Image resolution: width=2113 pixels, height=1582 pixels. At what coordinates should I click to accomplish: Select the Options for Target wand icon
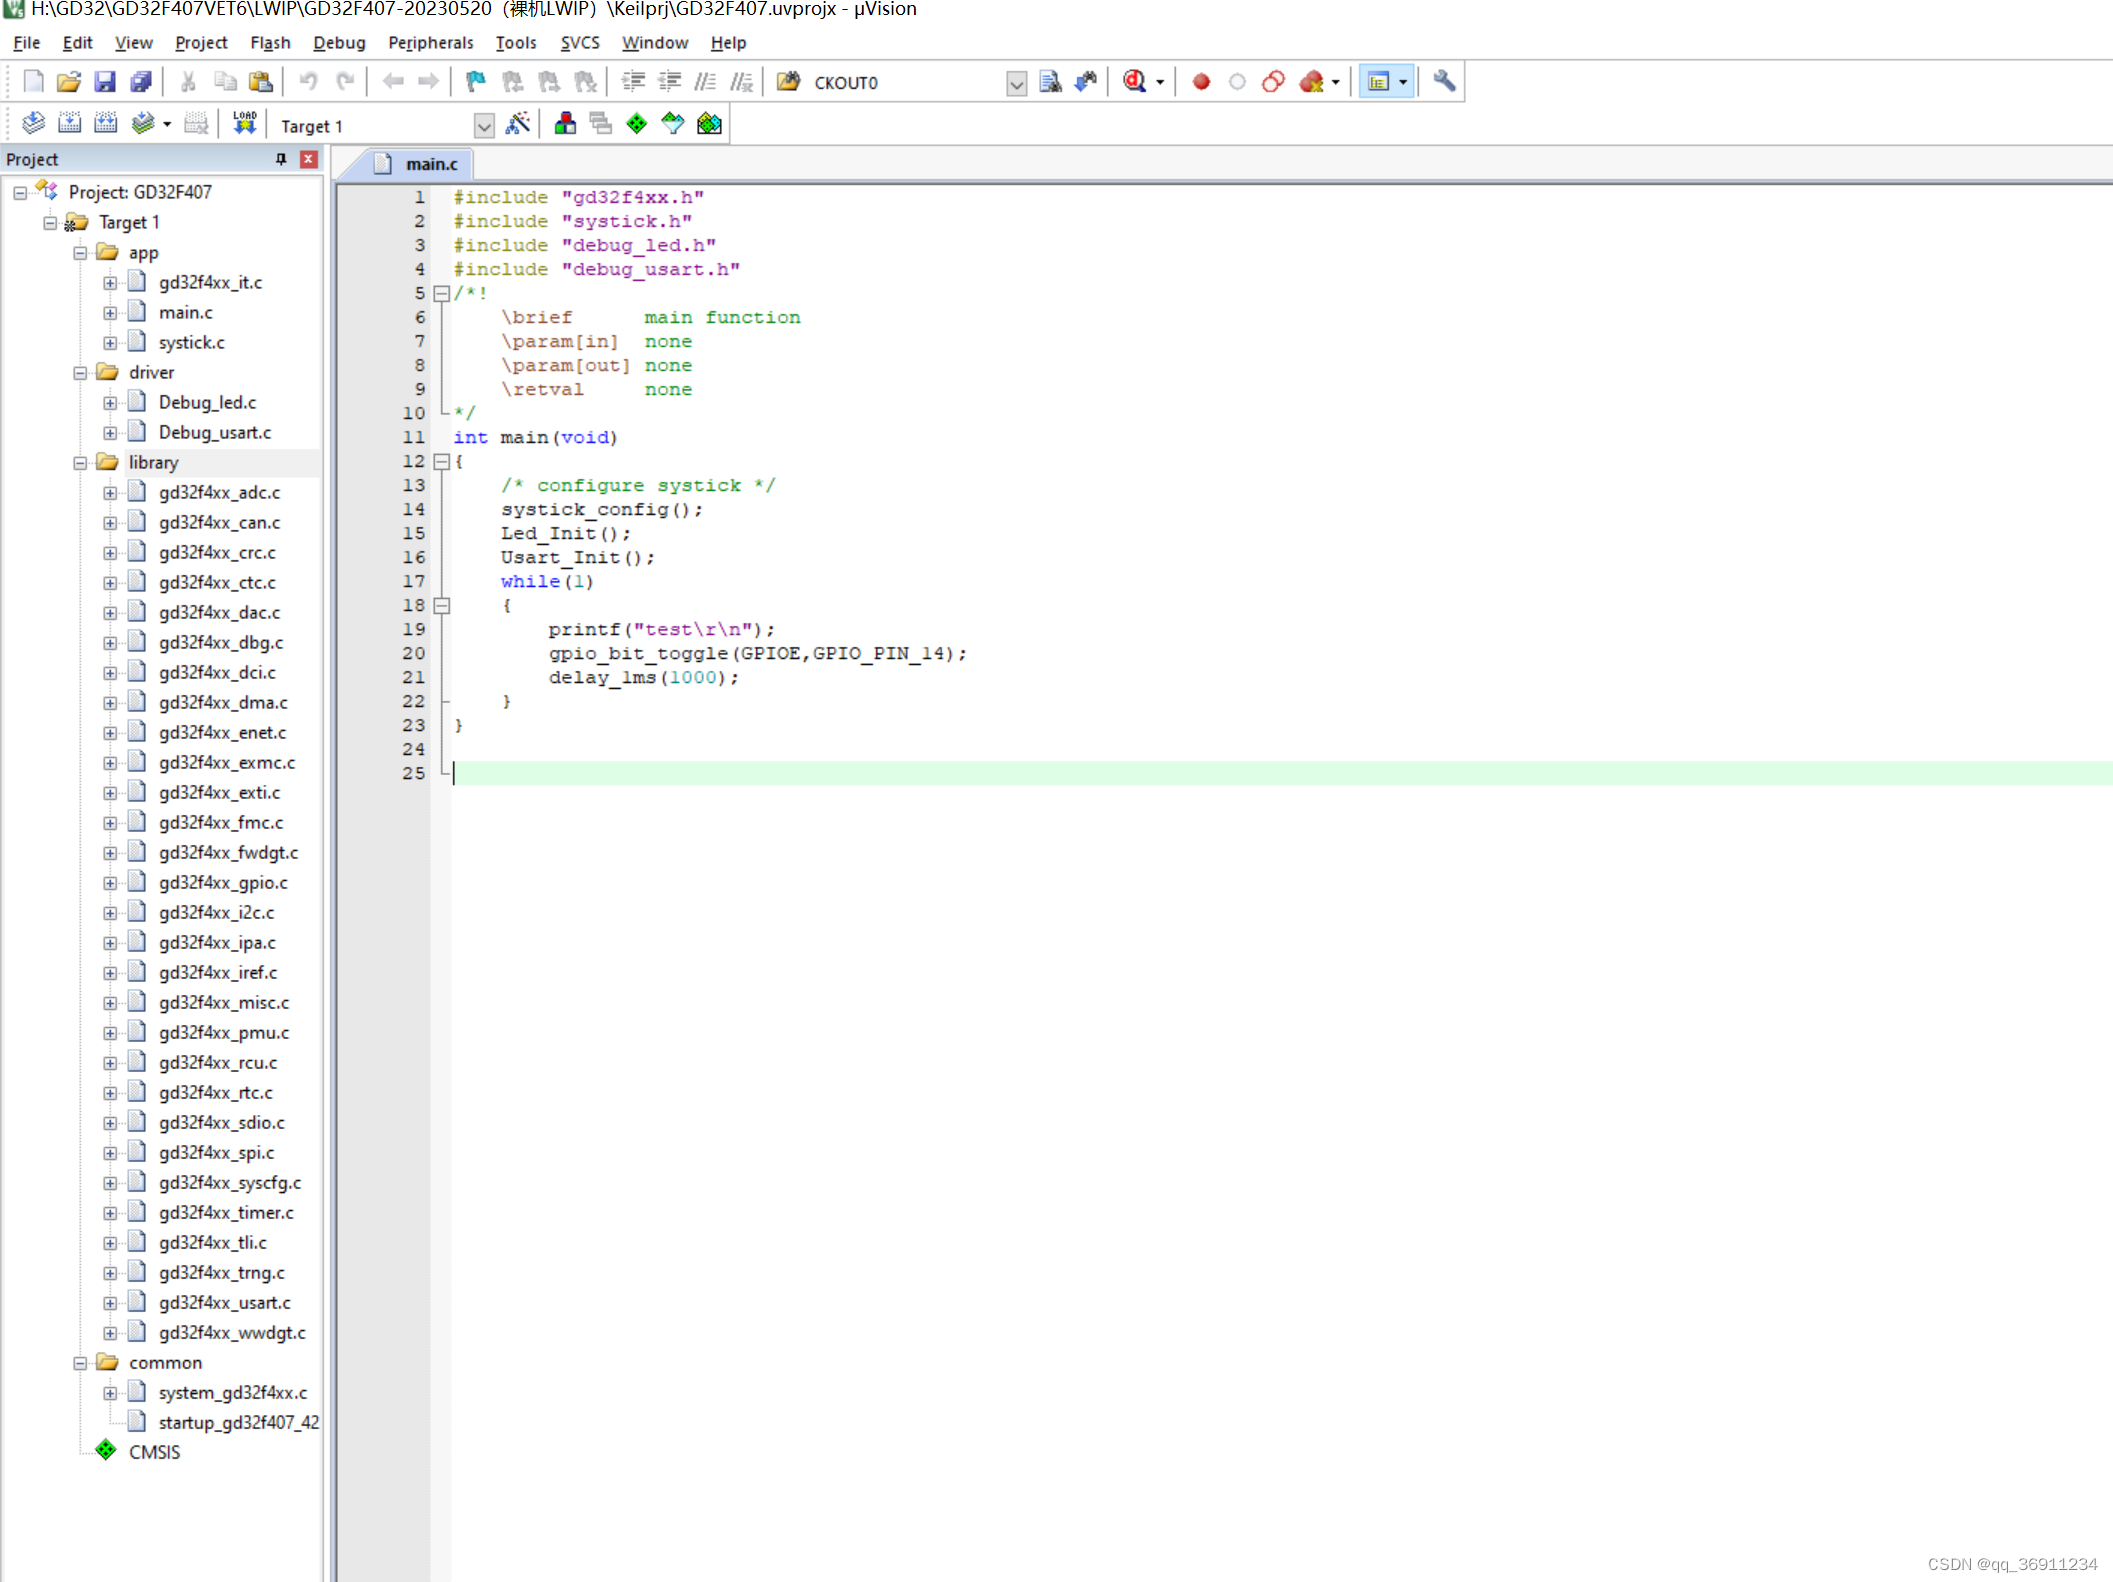click(x=519, y=124)
